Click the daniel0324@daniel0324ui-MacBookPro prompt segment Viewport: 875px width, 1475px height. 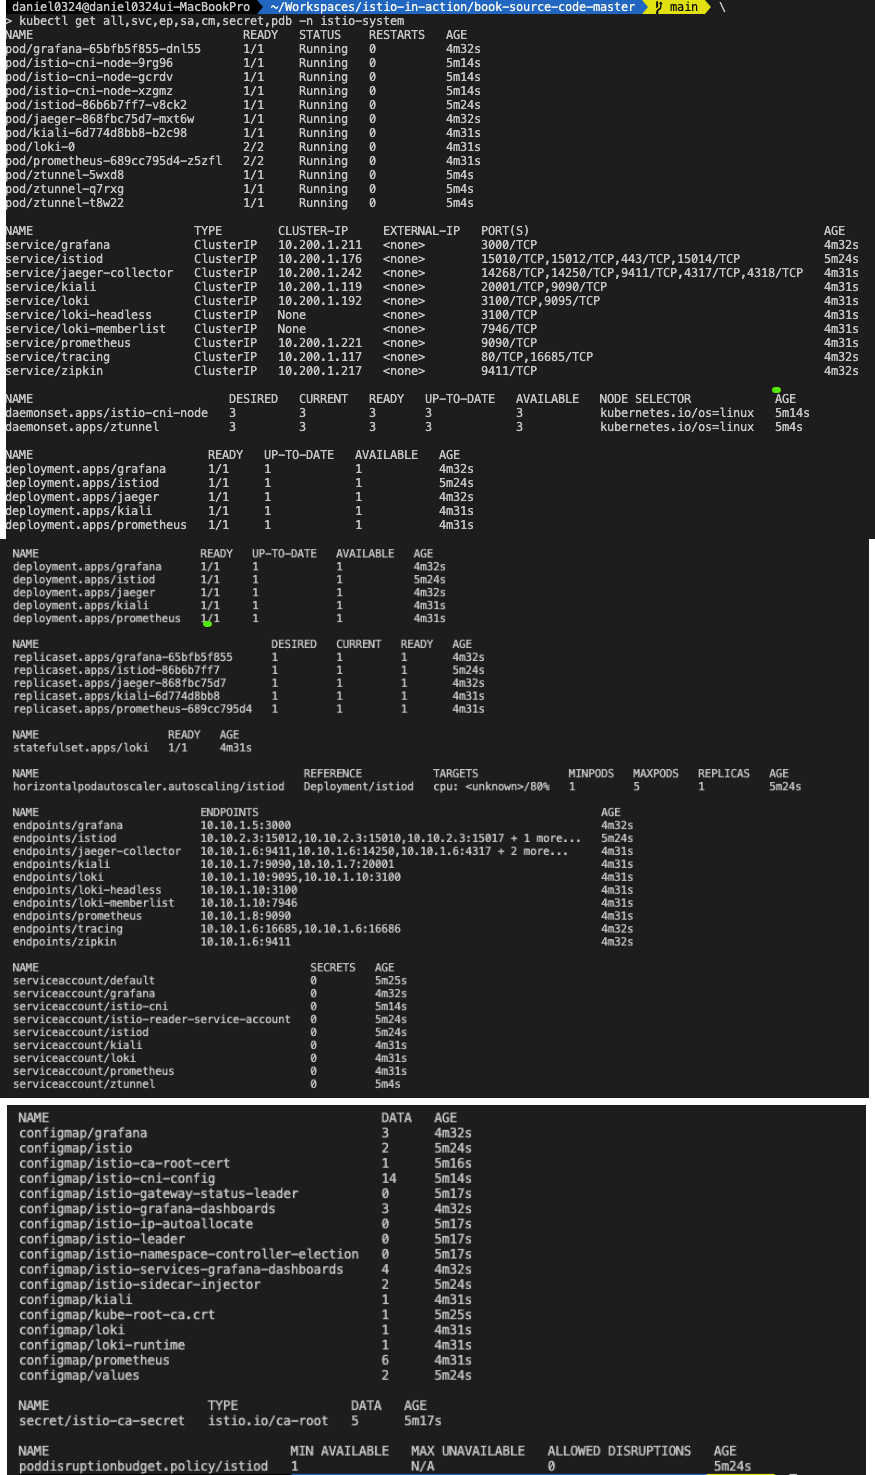130,6
